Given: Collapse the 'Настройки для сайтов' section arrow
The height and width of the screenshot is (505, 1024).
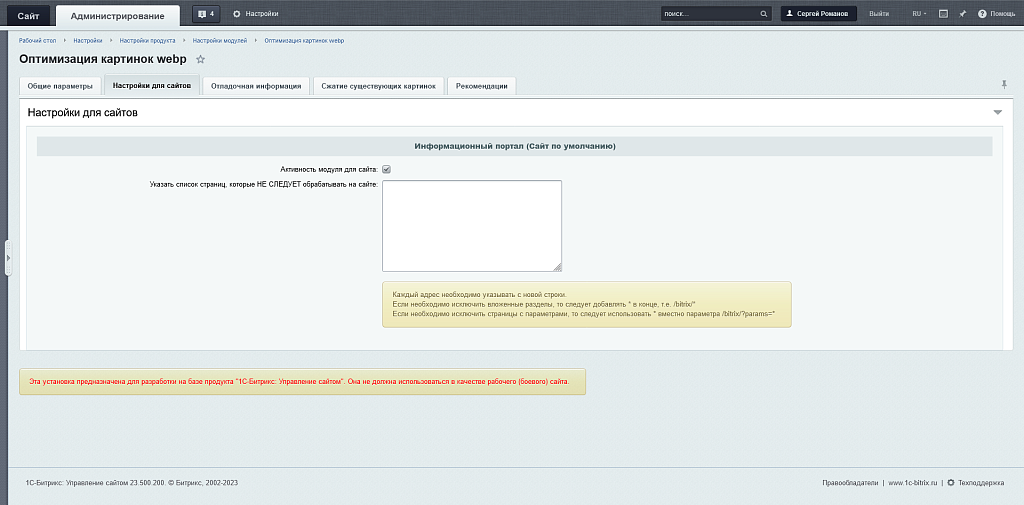Looking at the screenshot, I should 997,113.
